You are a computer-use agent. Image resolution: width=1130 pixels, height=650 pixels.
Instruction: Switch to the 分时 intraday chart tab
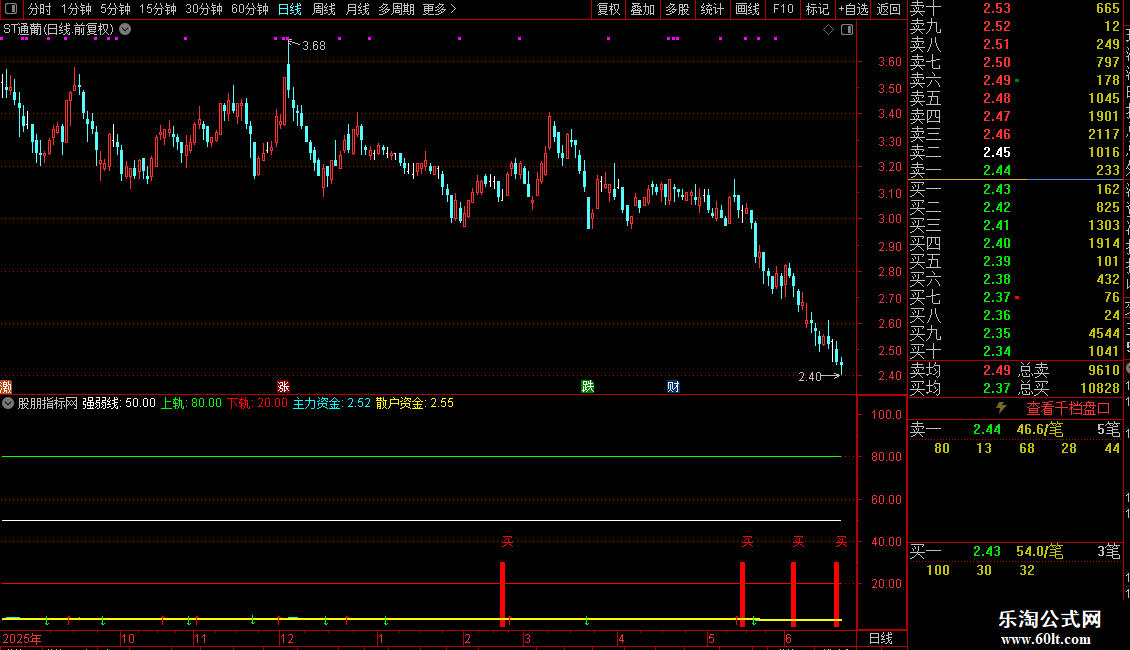point(40,9)
